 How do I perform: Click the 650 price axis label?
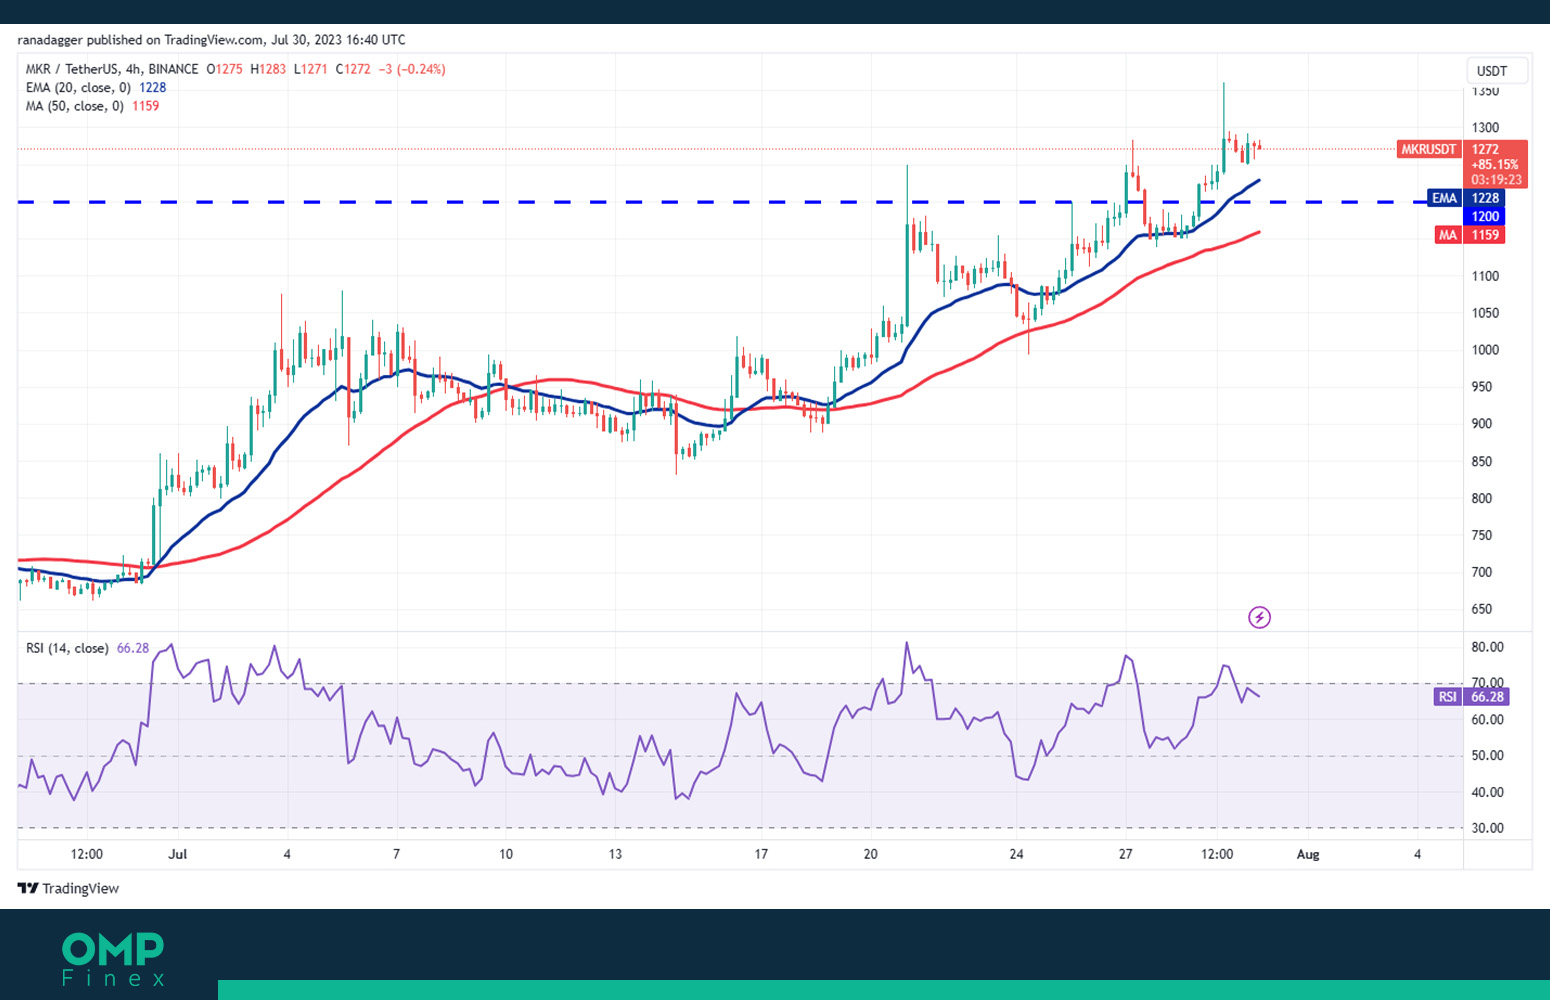tap(1481, 609)
